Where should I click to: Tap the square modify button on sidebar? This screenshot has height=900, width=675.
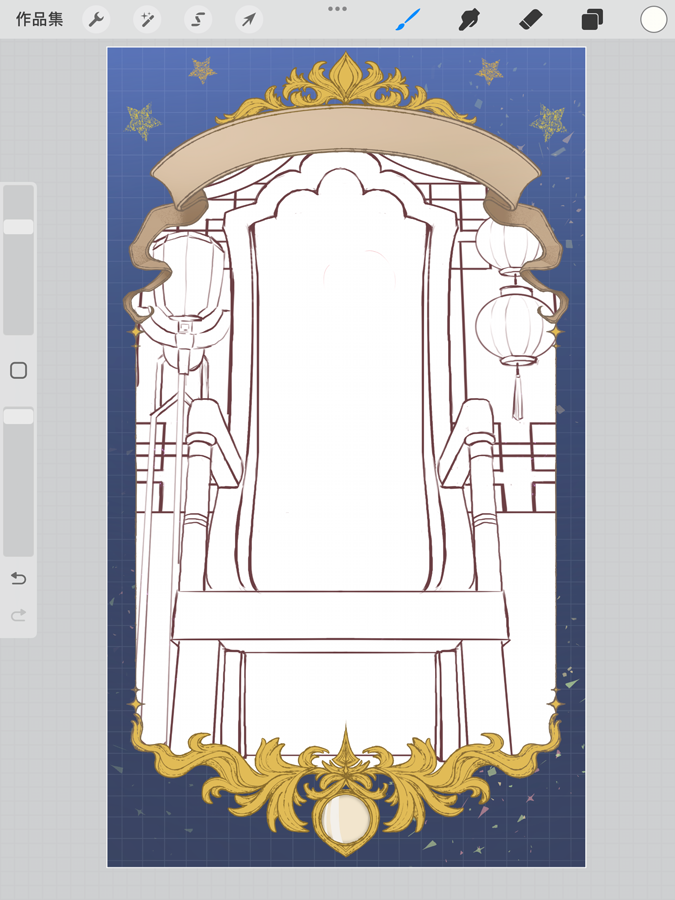tap(18, 370)
